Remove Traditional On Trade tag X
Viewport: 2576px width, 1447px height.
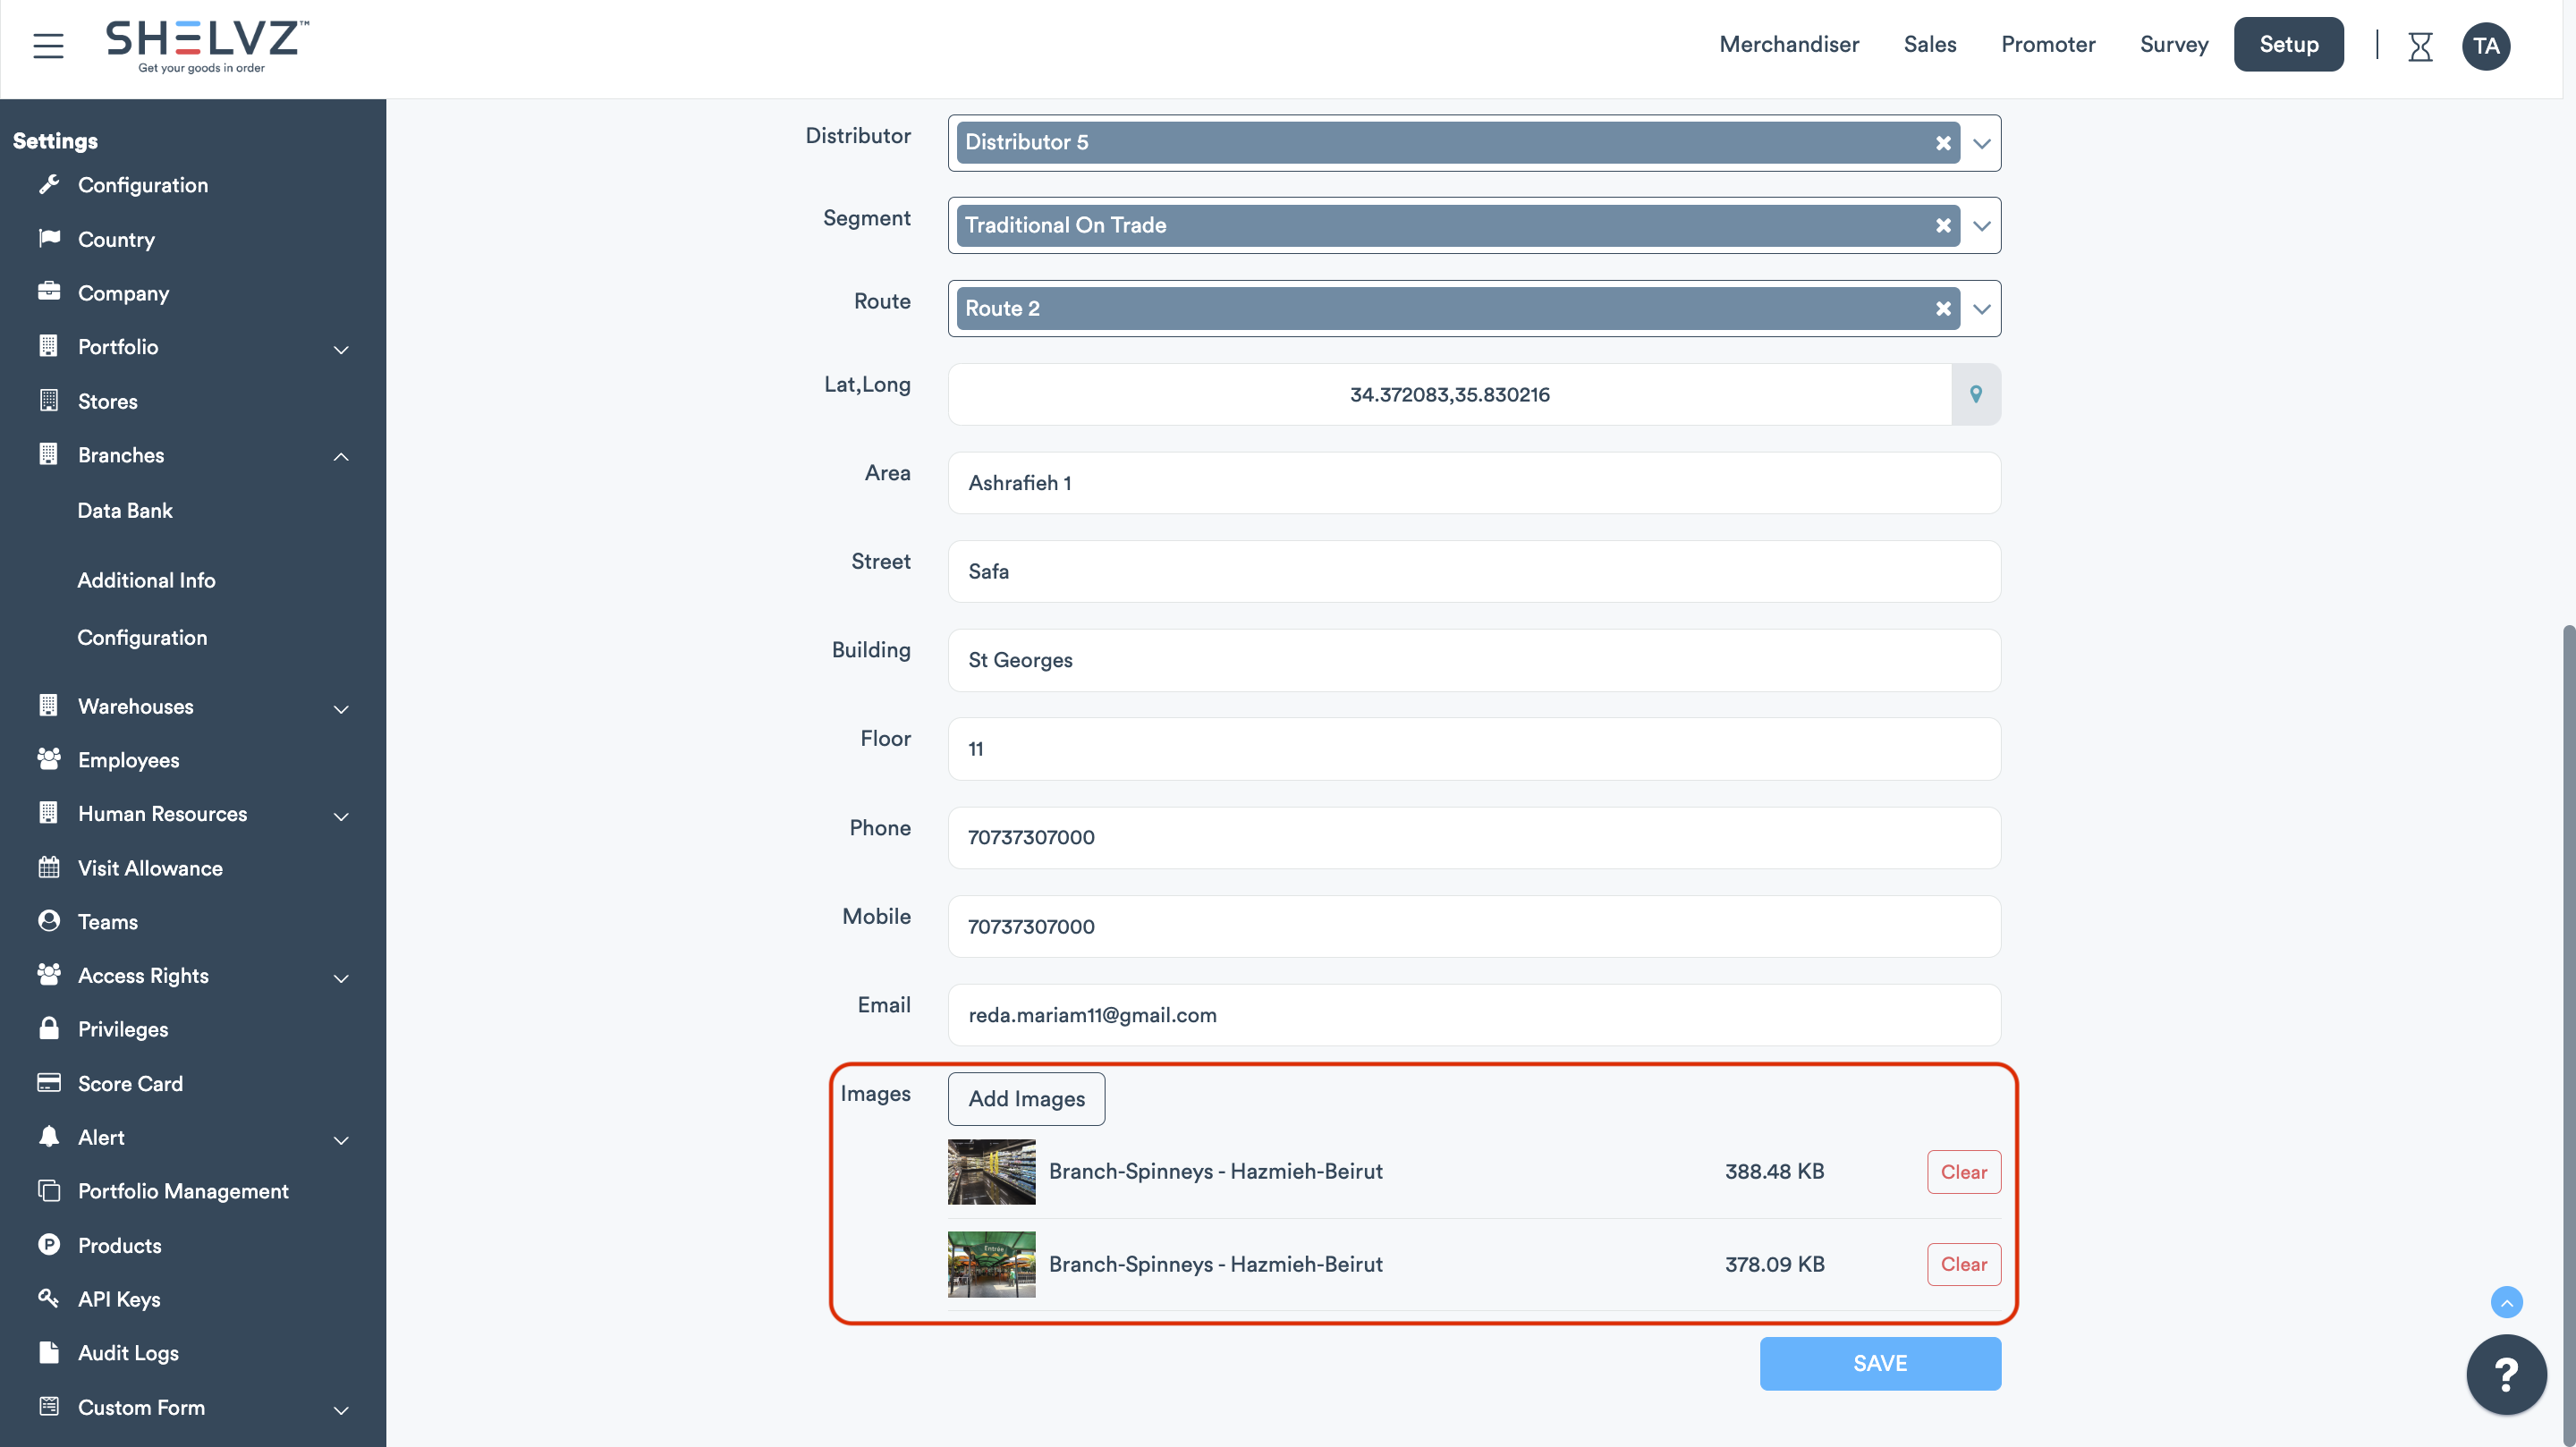(x=1943, y=226)
